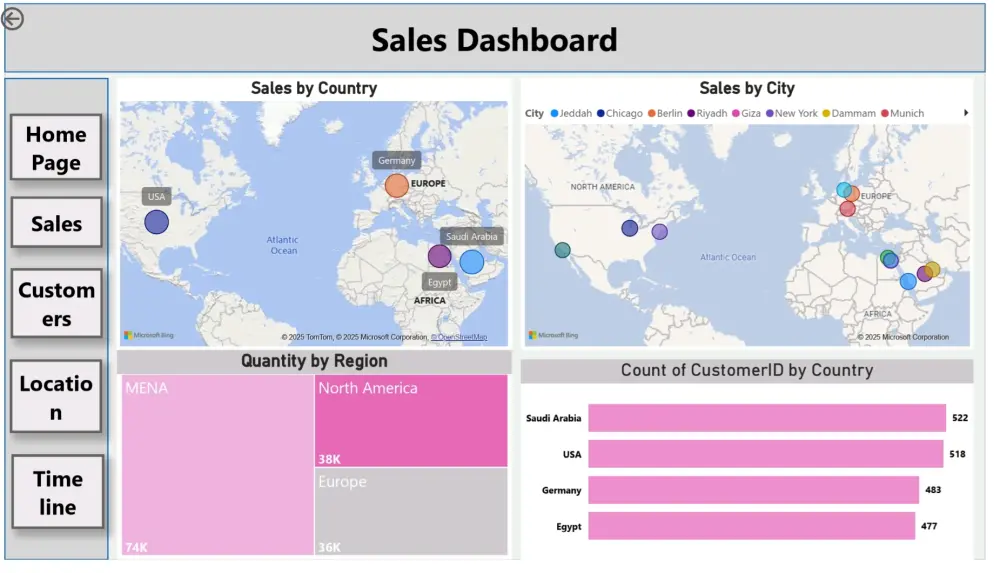Image resolution: width=1000 pixels, height=573 pixels.
Task: Click the 38K value label in North America
Action: coord(329,459)
